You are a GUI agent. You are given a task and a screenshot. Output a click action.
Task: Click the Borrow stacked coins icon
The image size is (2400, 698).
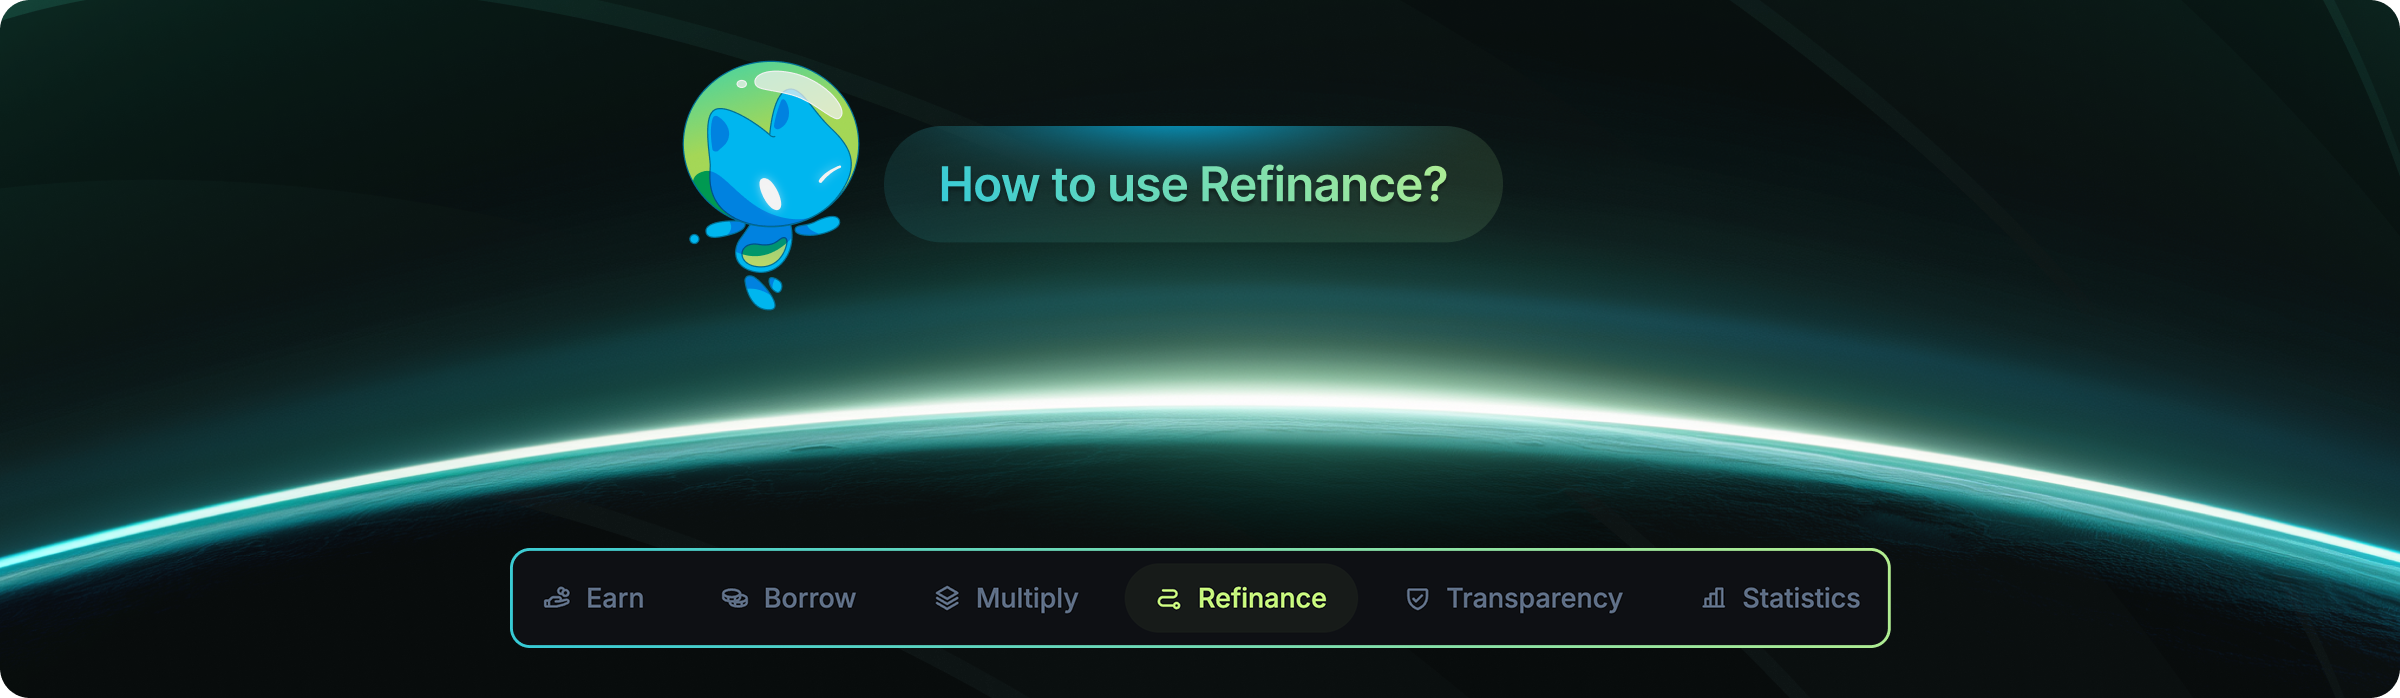(734, 598)
